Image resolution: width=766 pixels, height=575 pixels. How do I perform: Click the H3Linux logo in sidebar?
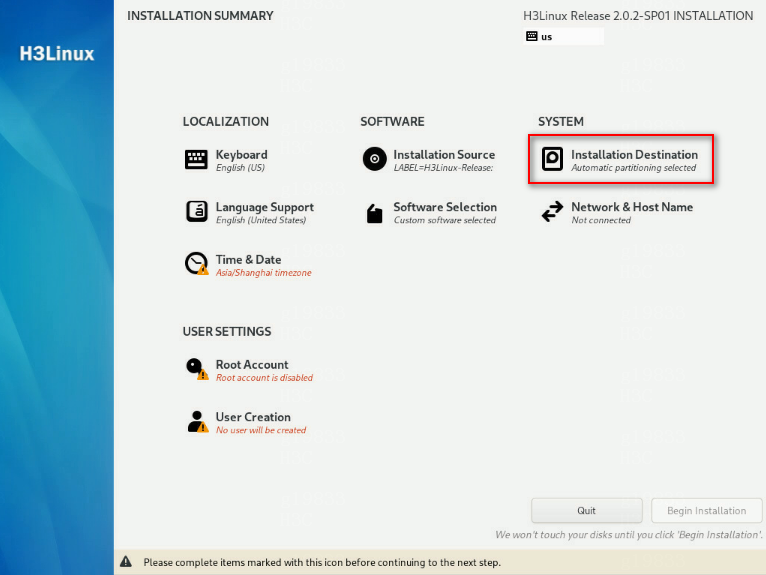pyautogui.click(x=57, y=54)
